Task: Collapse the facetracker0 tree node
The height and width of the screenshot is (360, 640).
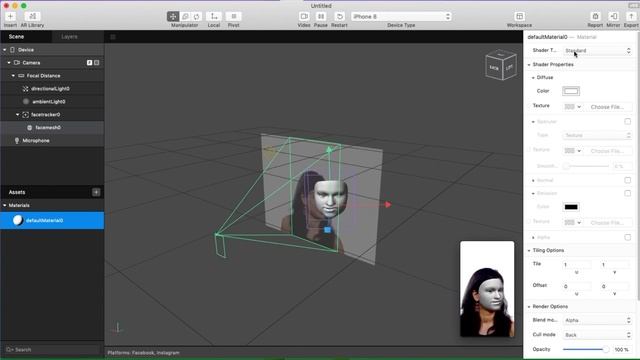Action: 18,115
